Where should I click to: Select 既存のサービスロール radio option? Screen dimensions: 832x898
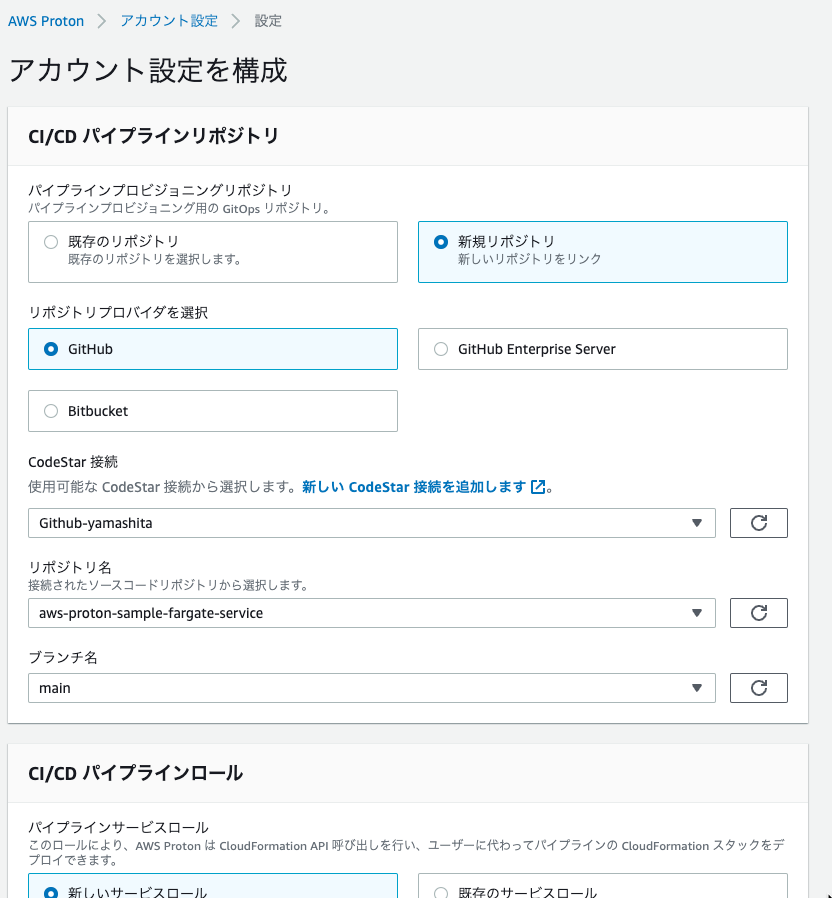click(441, 892)
